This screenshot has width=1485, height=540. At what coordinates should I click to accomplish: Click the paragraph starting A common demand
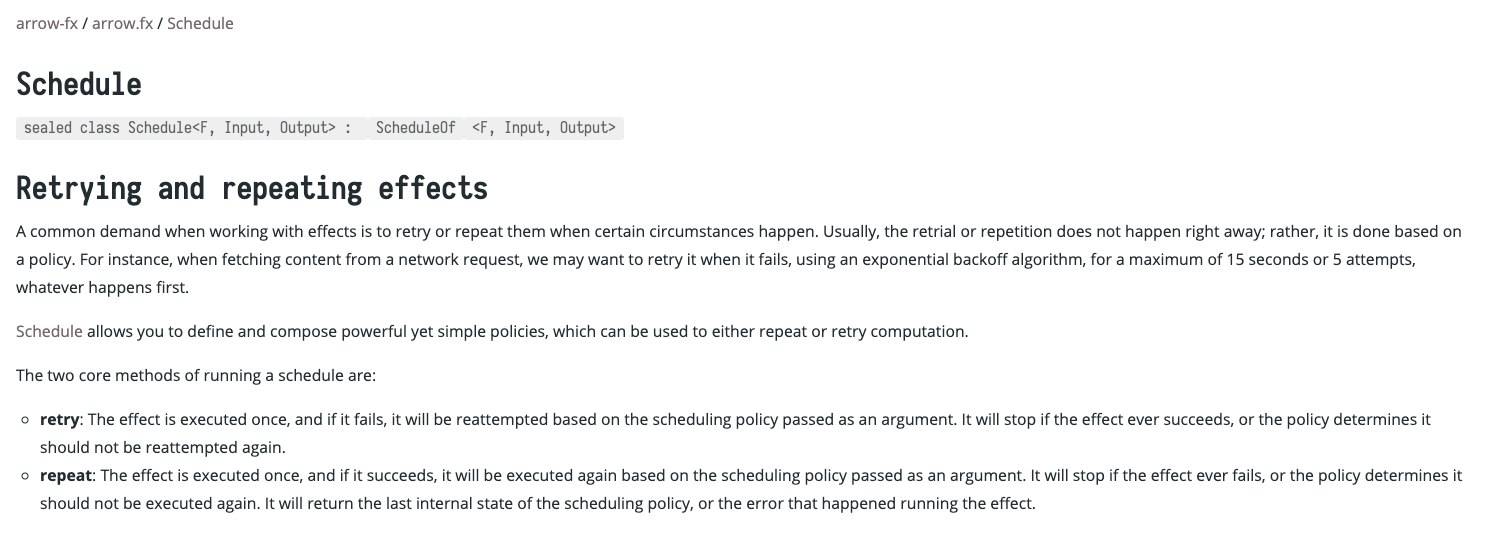pos(739,260)
